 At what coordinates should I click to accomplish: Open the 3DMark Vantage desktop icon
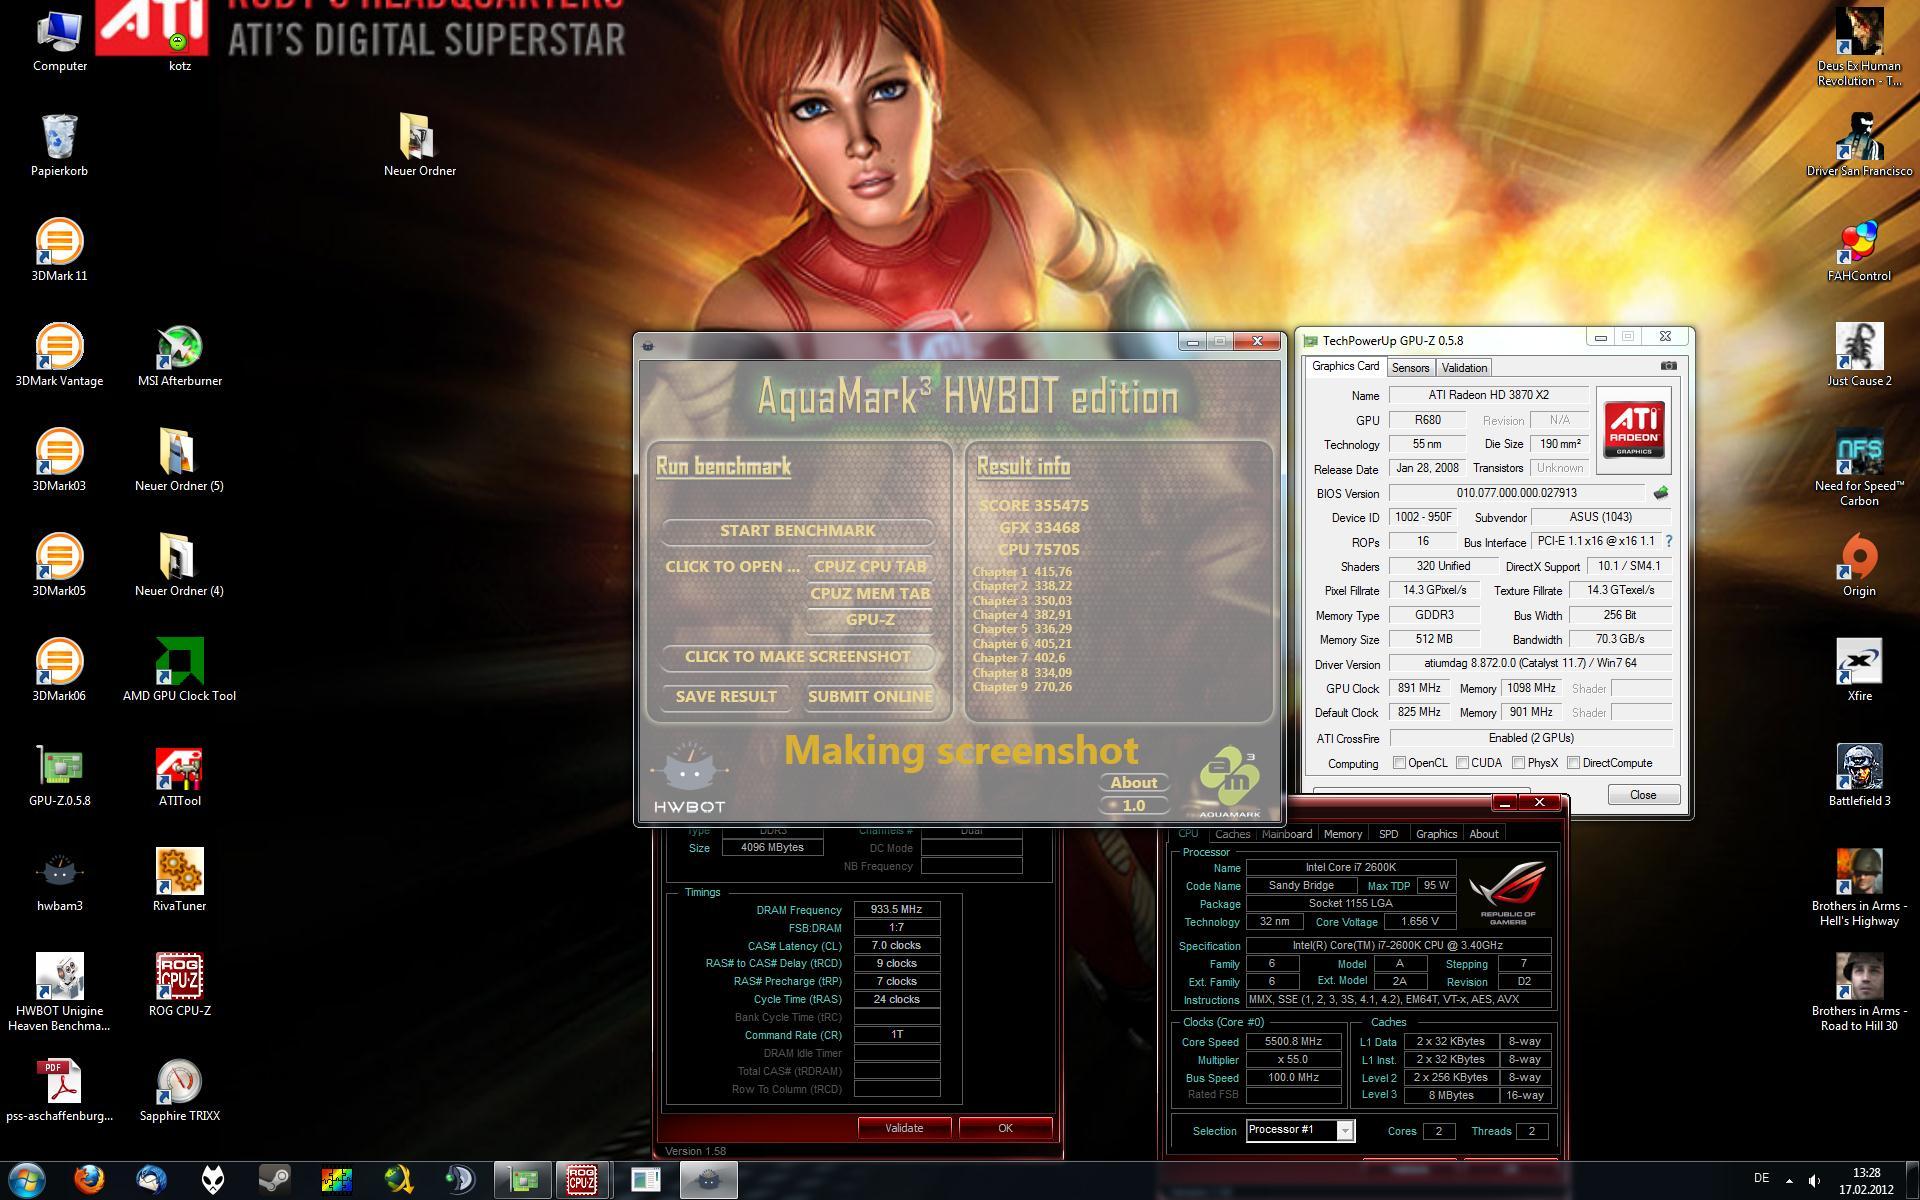point(59,355)
